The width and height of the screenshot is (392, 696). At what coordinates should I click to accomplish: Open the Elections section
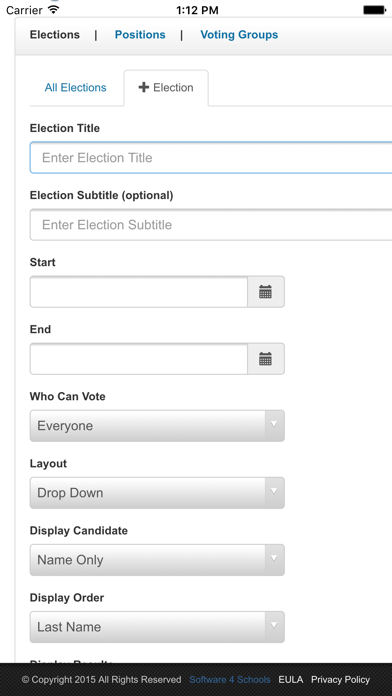click(x=55, y=35)
